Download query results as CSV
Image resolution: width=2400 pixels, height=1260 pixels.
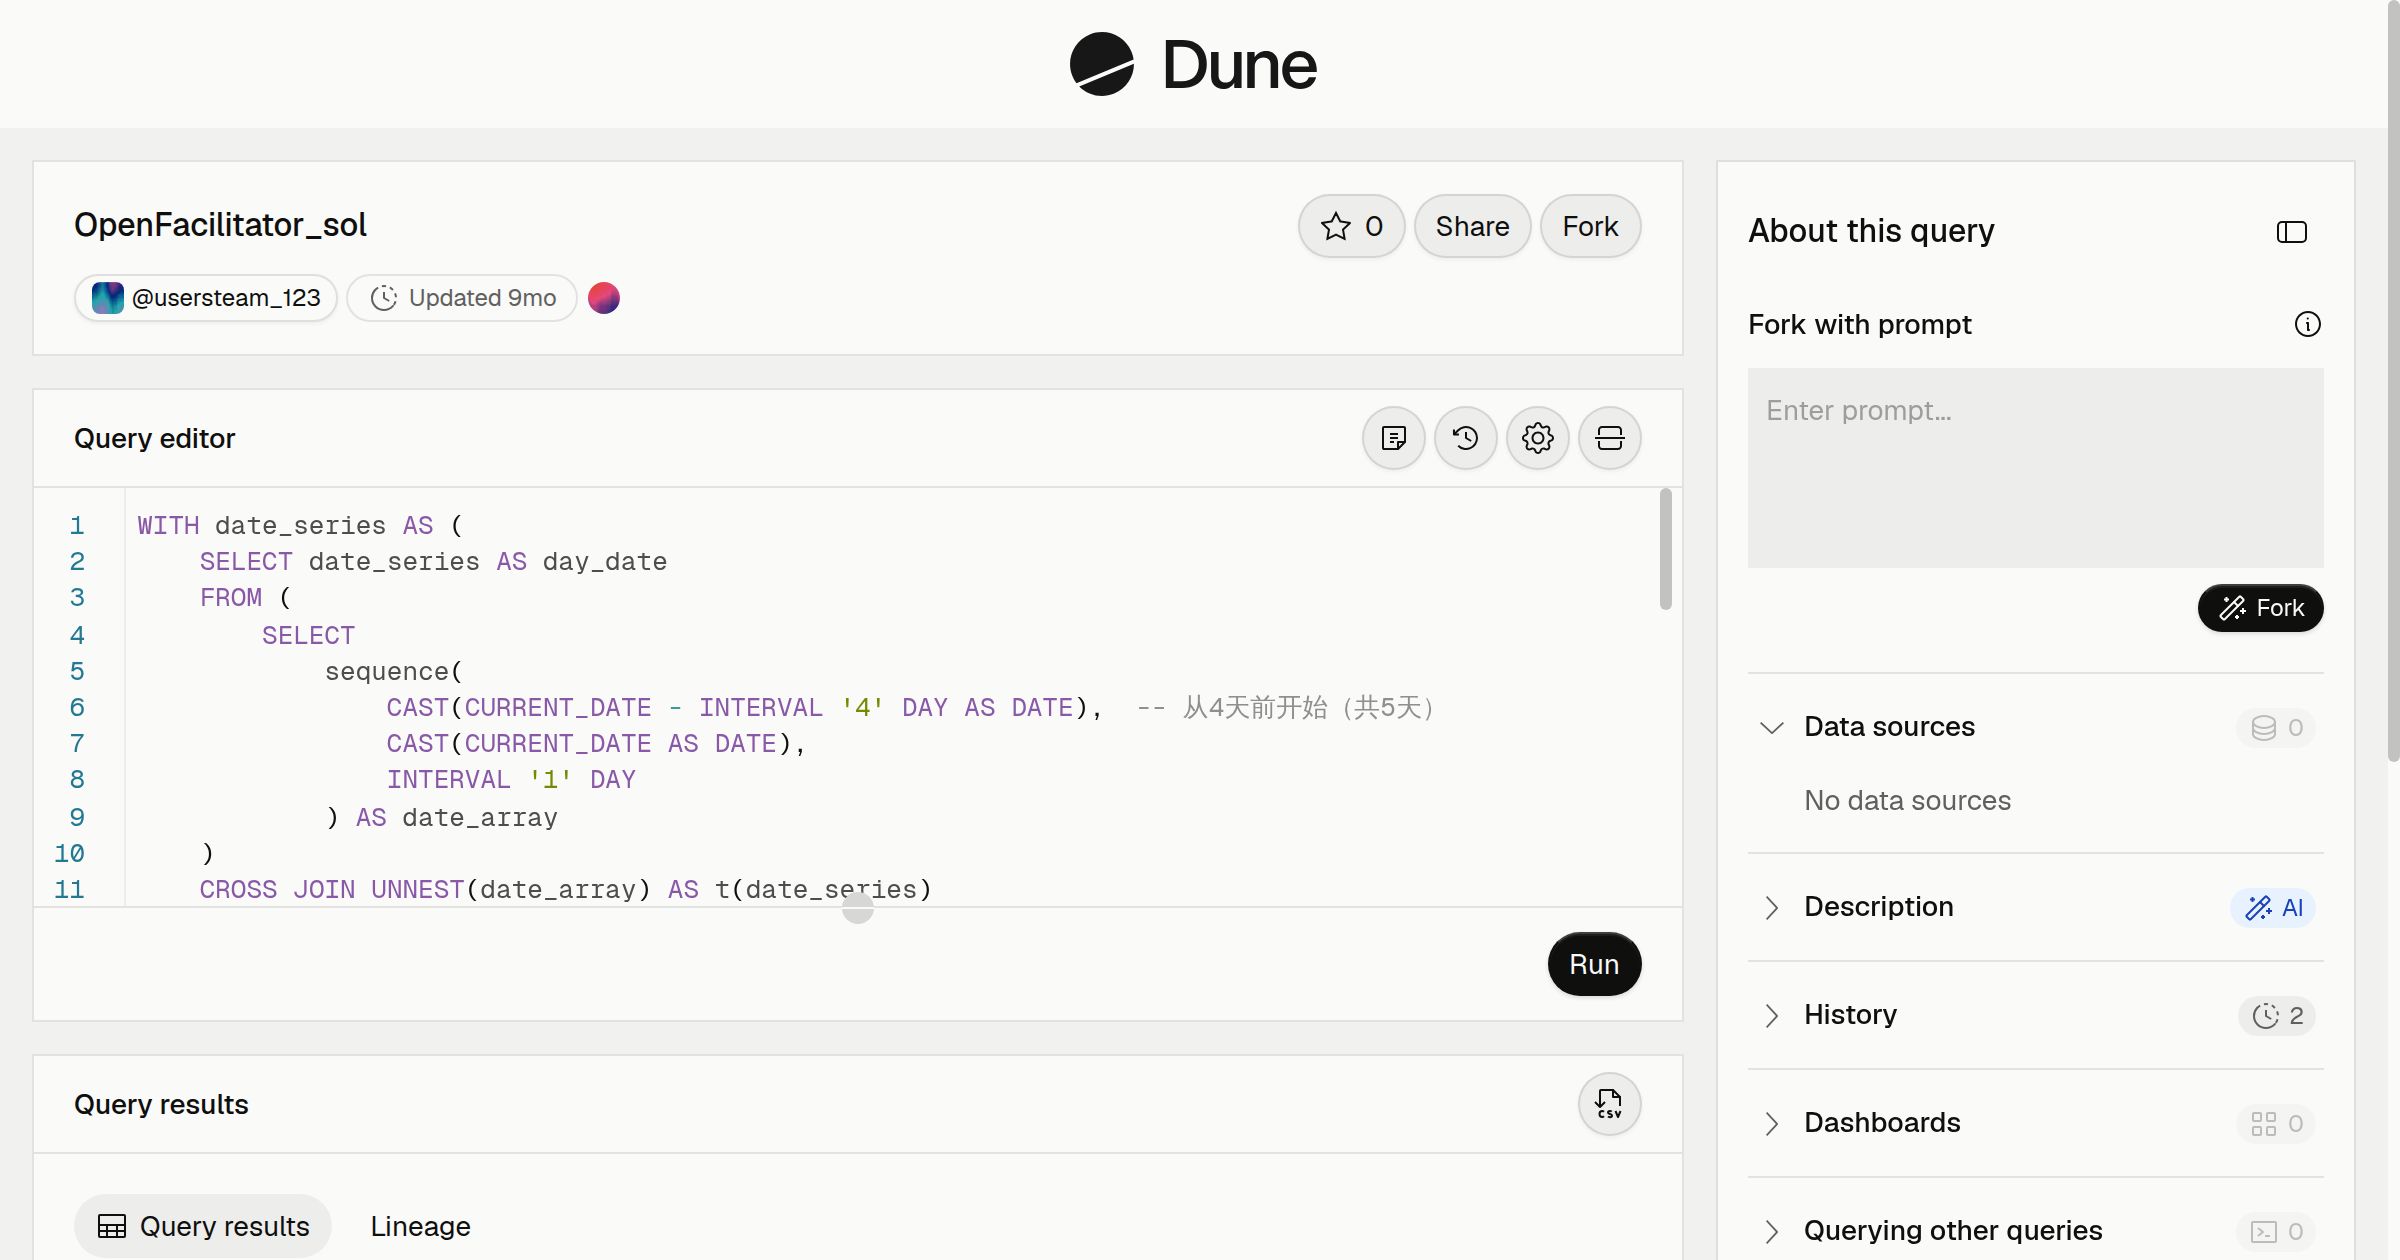coord(1609,1104)
